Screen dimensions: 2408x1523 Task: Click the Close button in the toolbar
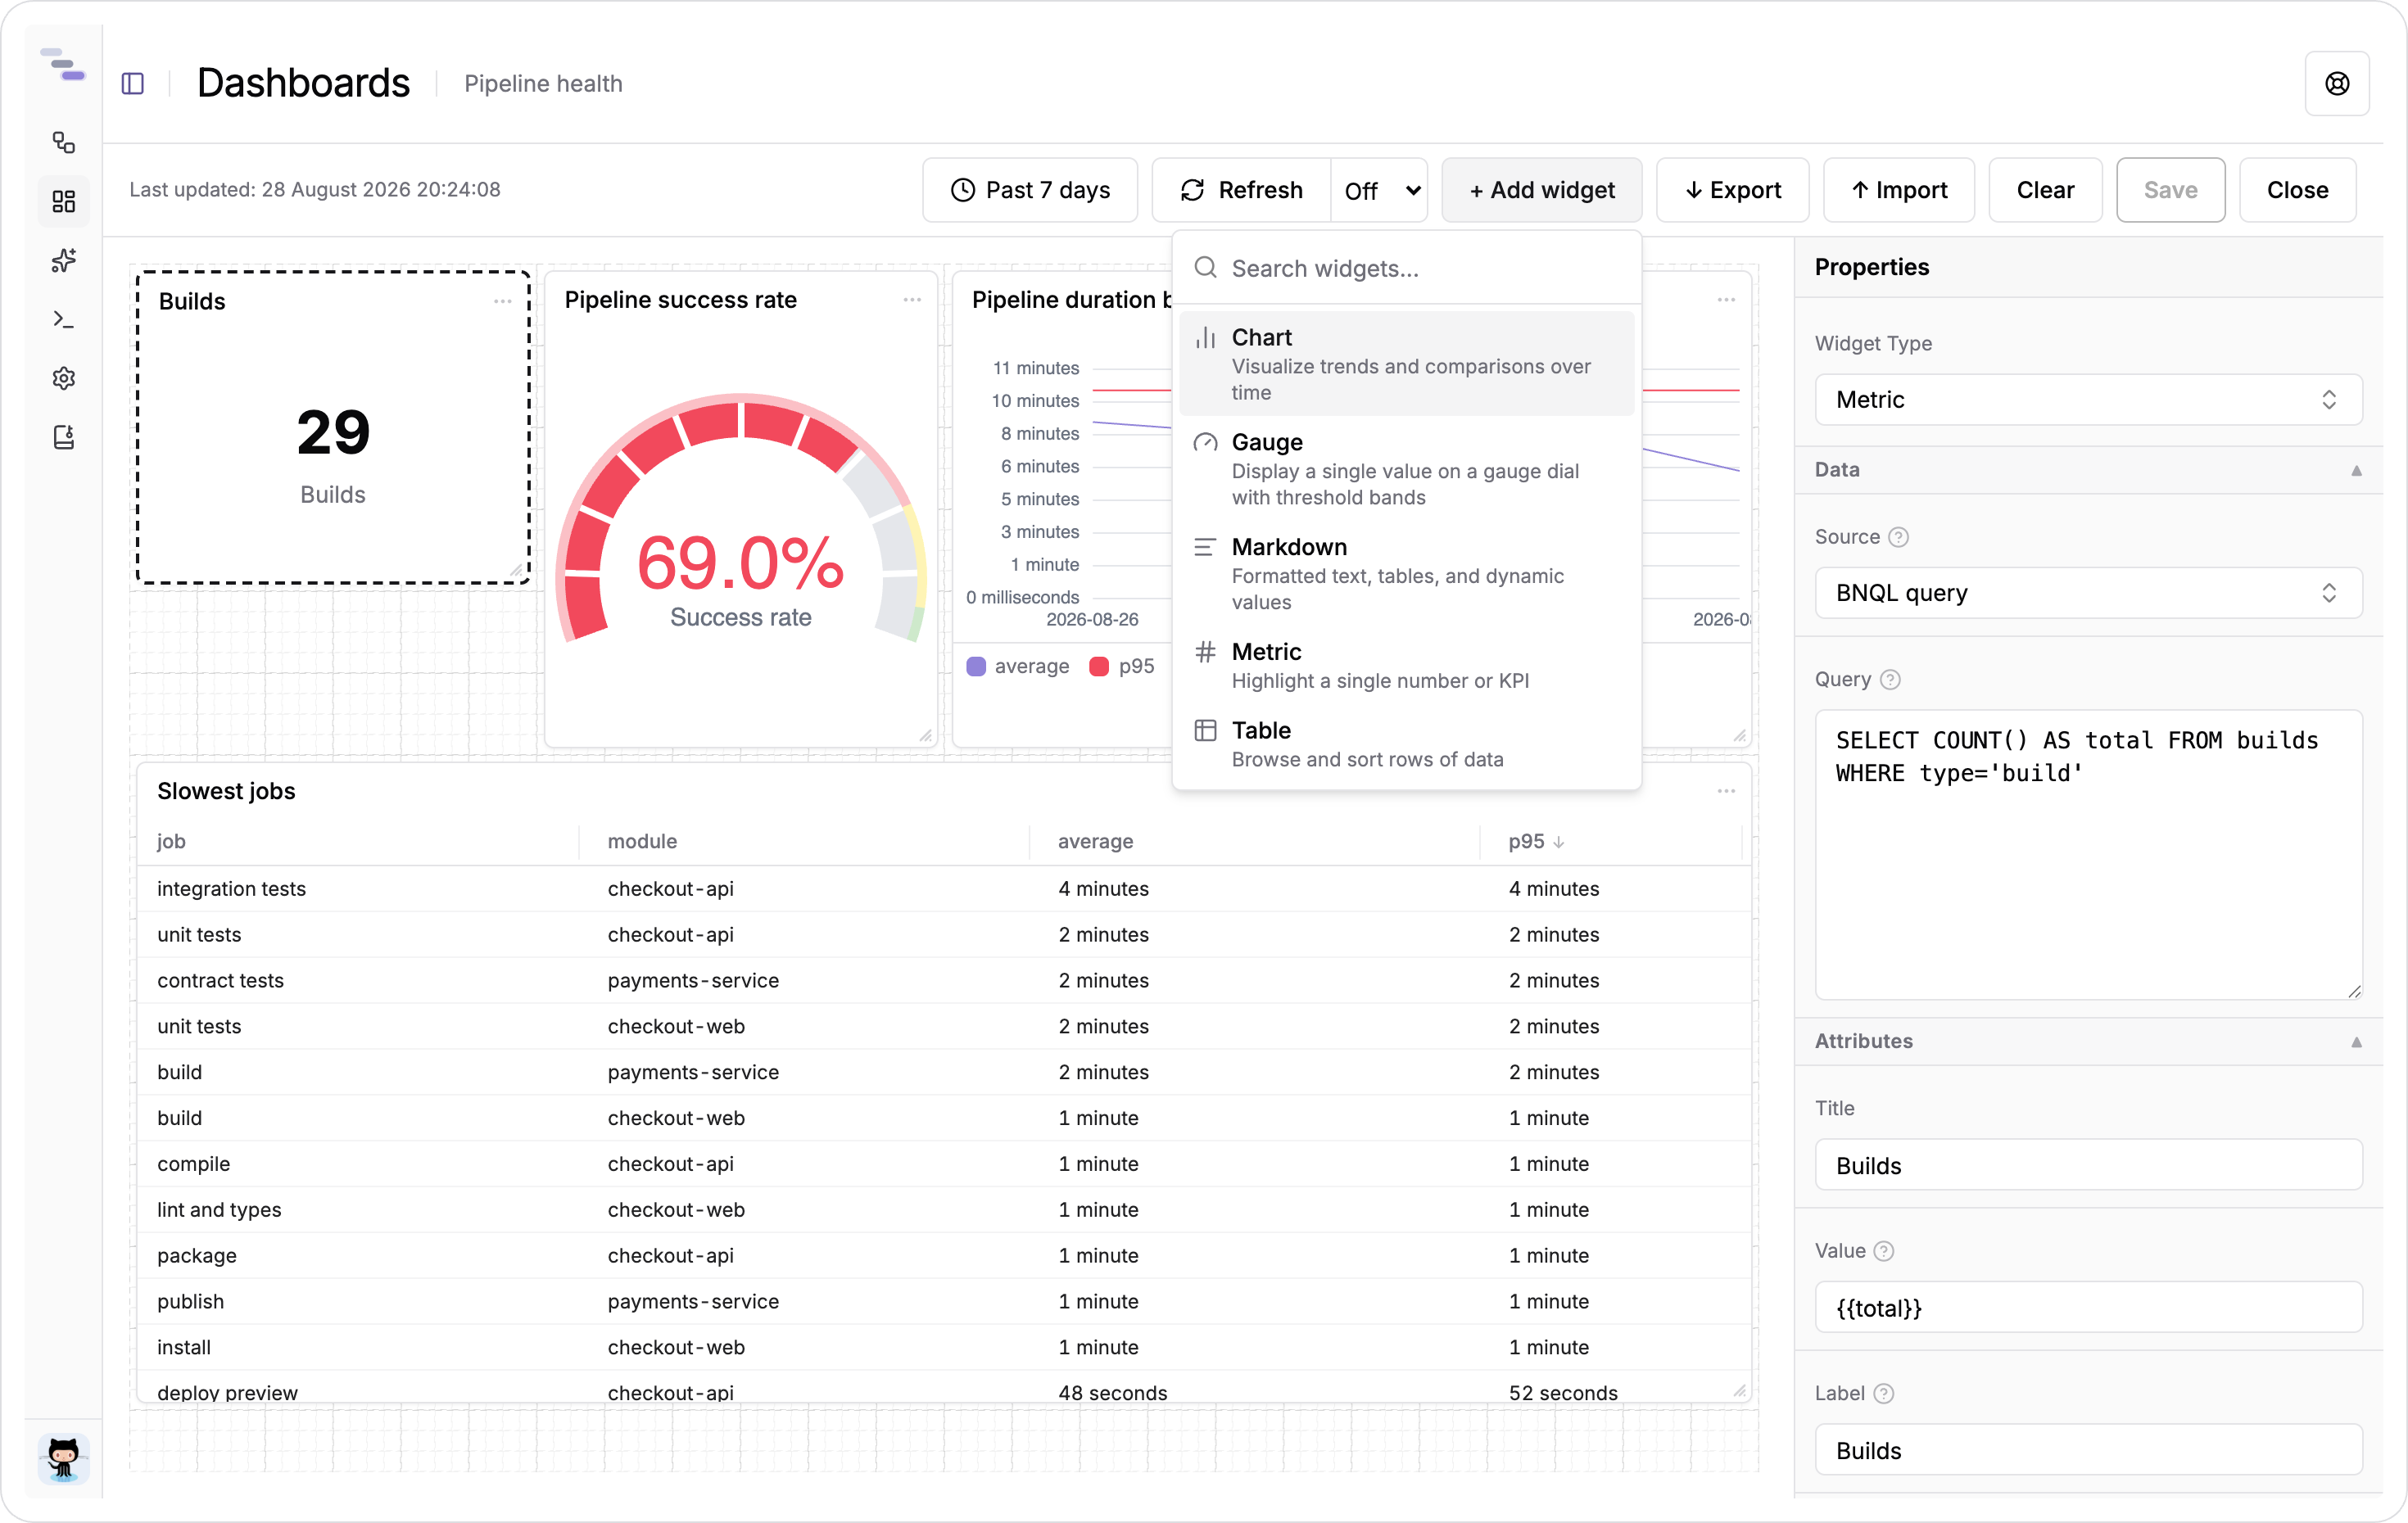pos(2297,190)
